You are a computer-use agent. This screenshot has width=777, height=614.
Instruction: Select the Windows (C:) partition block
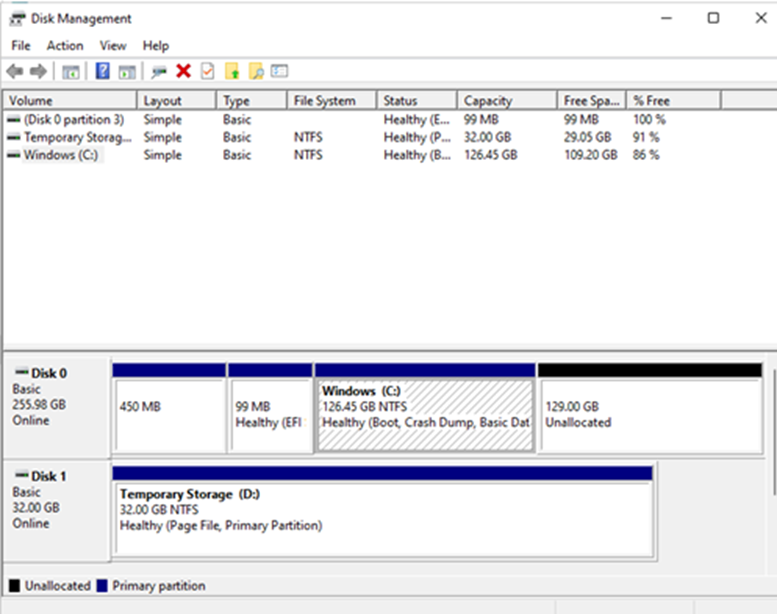tap(425, 409)
